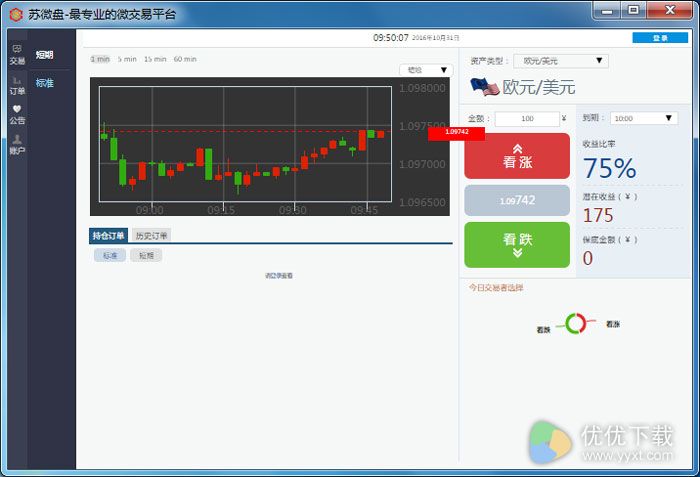Click the empty orders message text
The width and height of the screenshot is (700, 477).
pyautogui.click(x=279, y=276)
